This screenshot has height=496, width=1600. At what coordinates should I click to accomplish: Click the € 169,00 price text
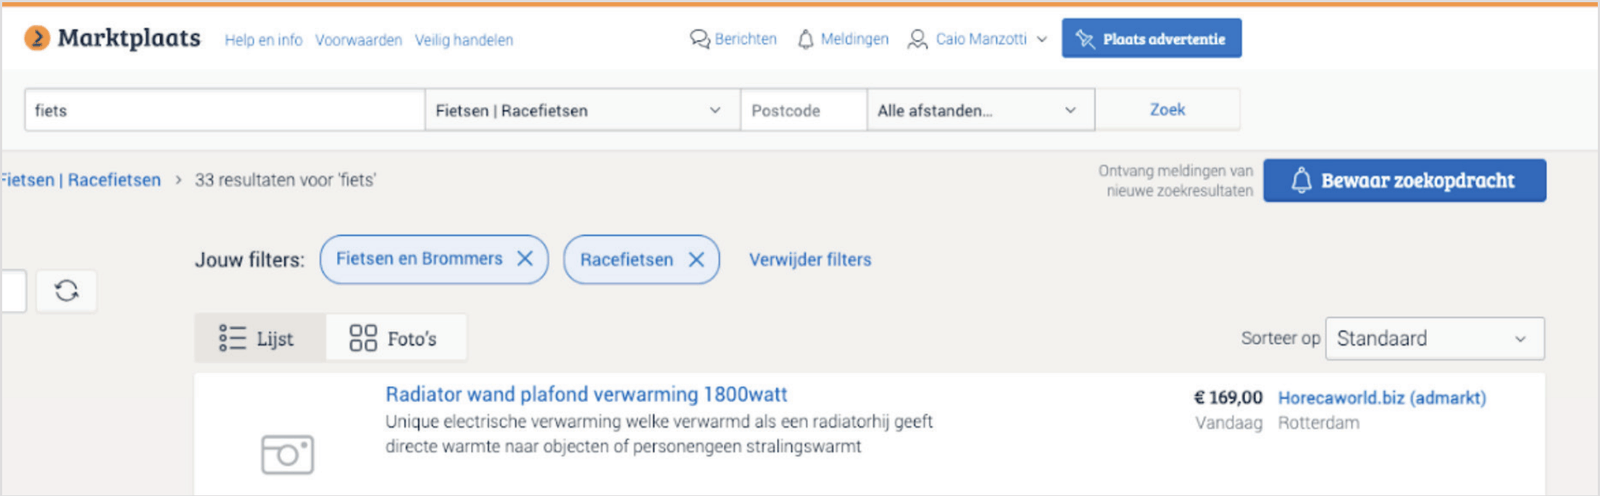coord(1228,398)
